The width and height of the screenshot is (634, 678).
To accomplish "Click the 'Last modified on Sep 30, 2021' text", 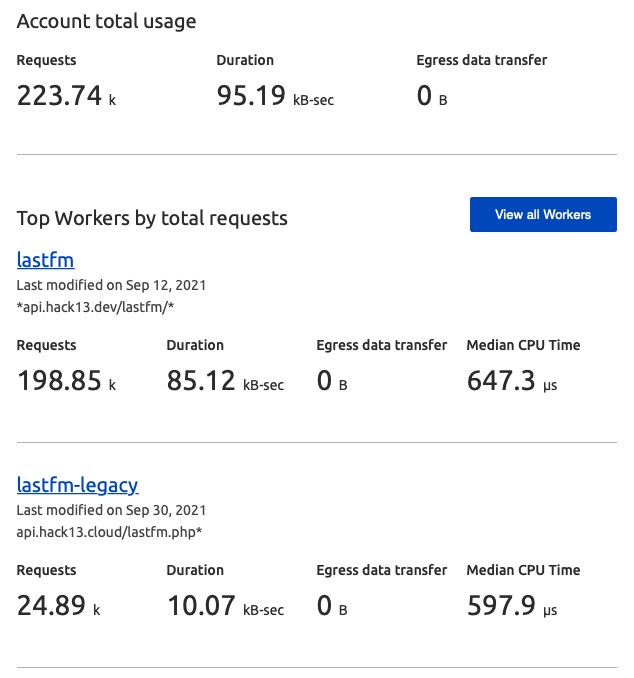I will pos(111,510).
